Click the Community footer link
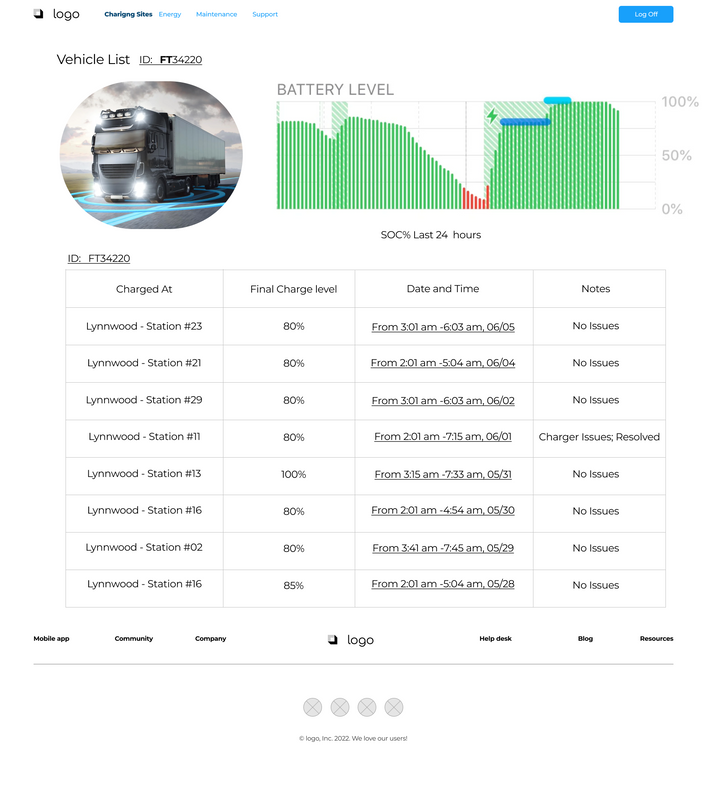 click(134, 639)
